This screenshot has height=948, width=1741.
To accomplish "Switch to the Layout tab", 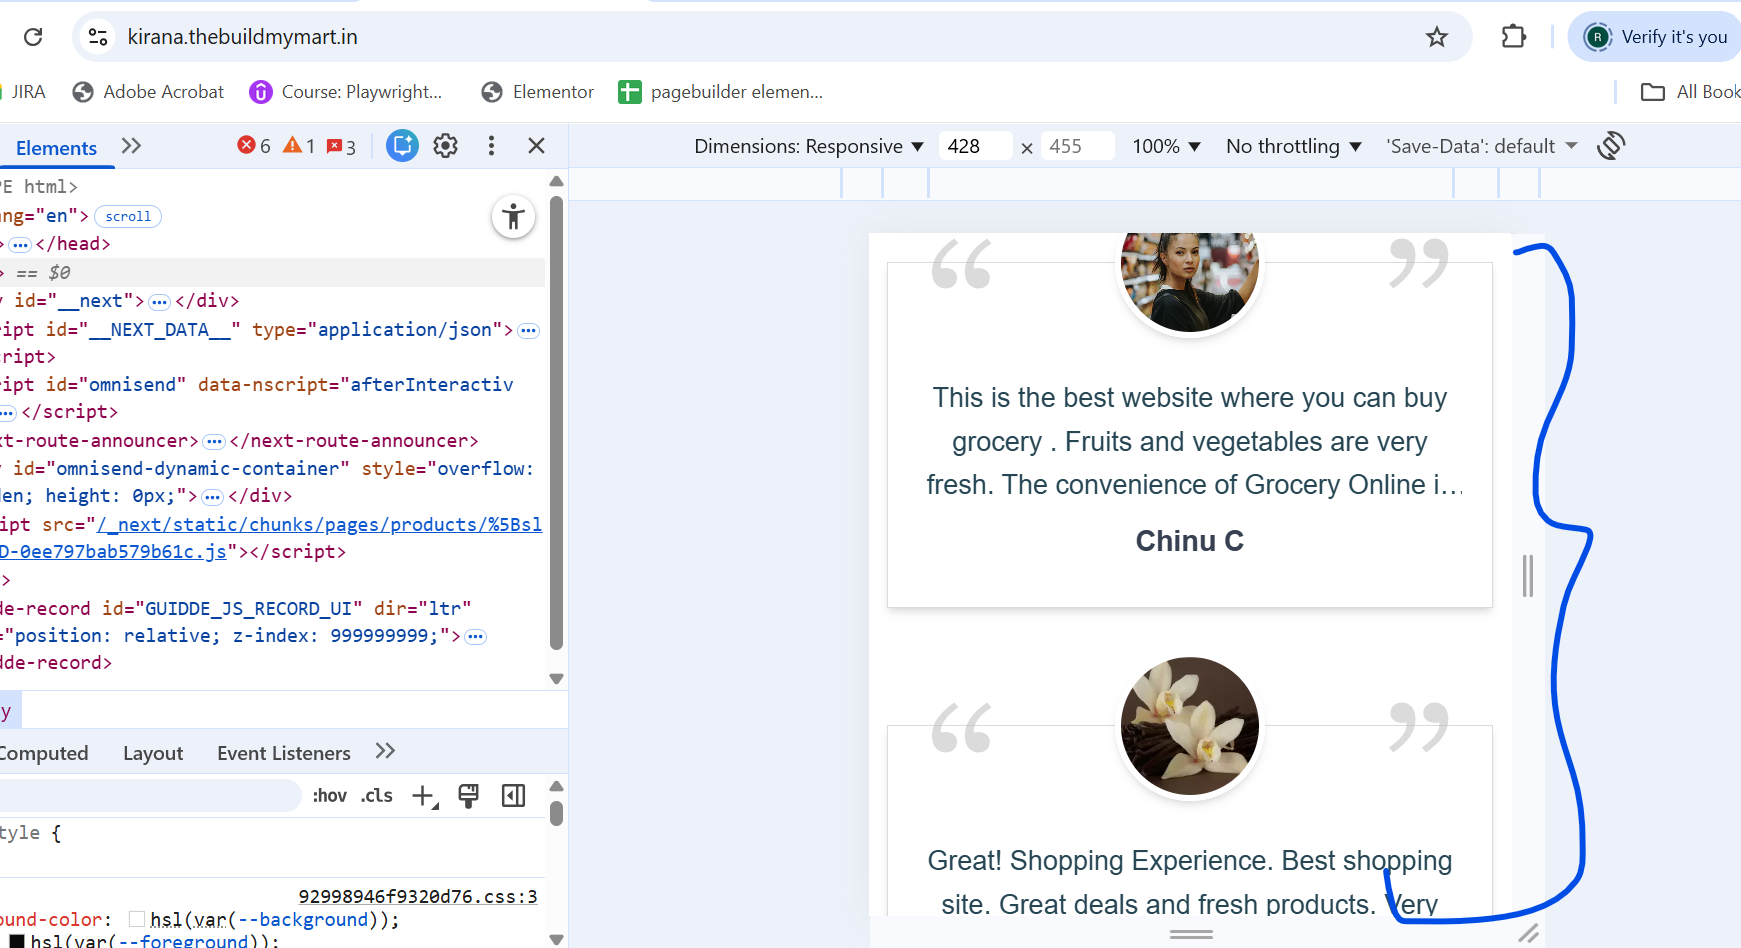I will click(x=153, y=753).
